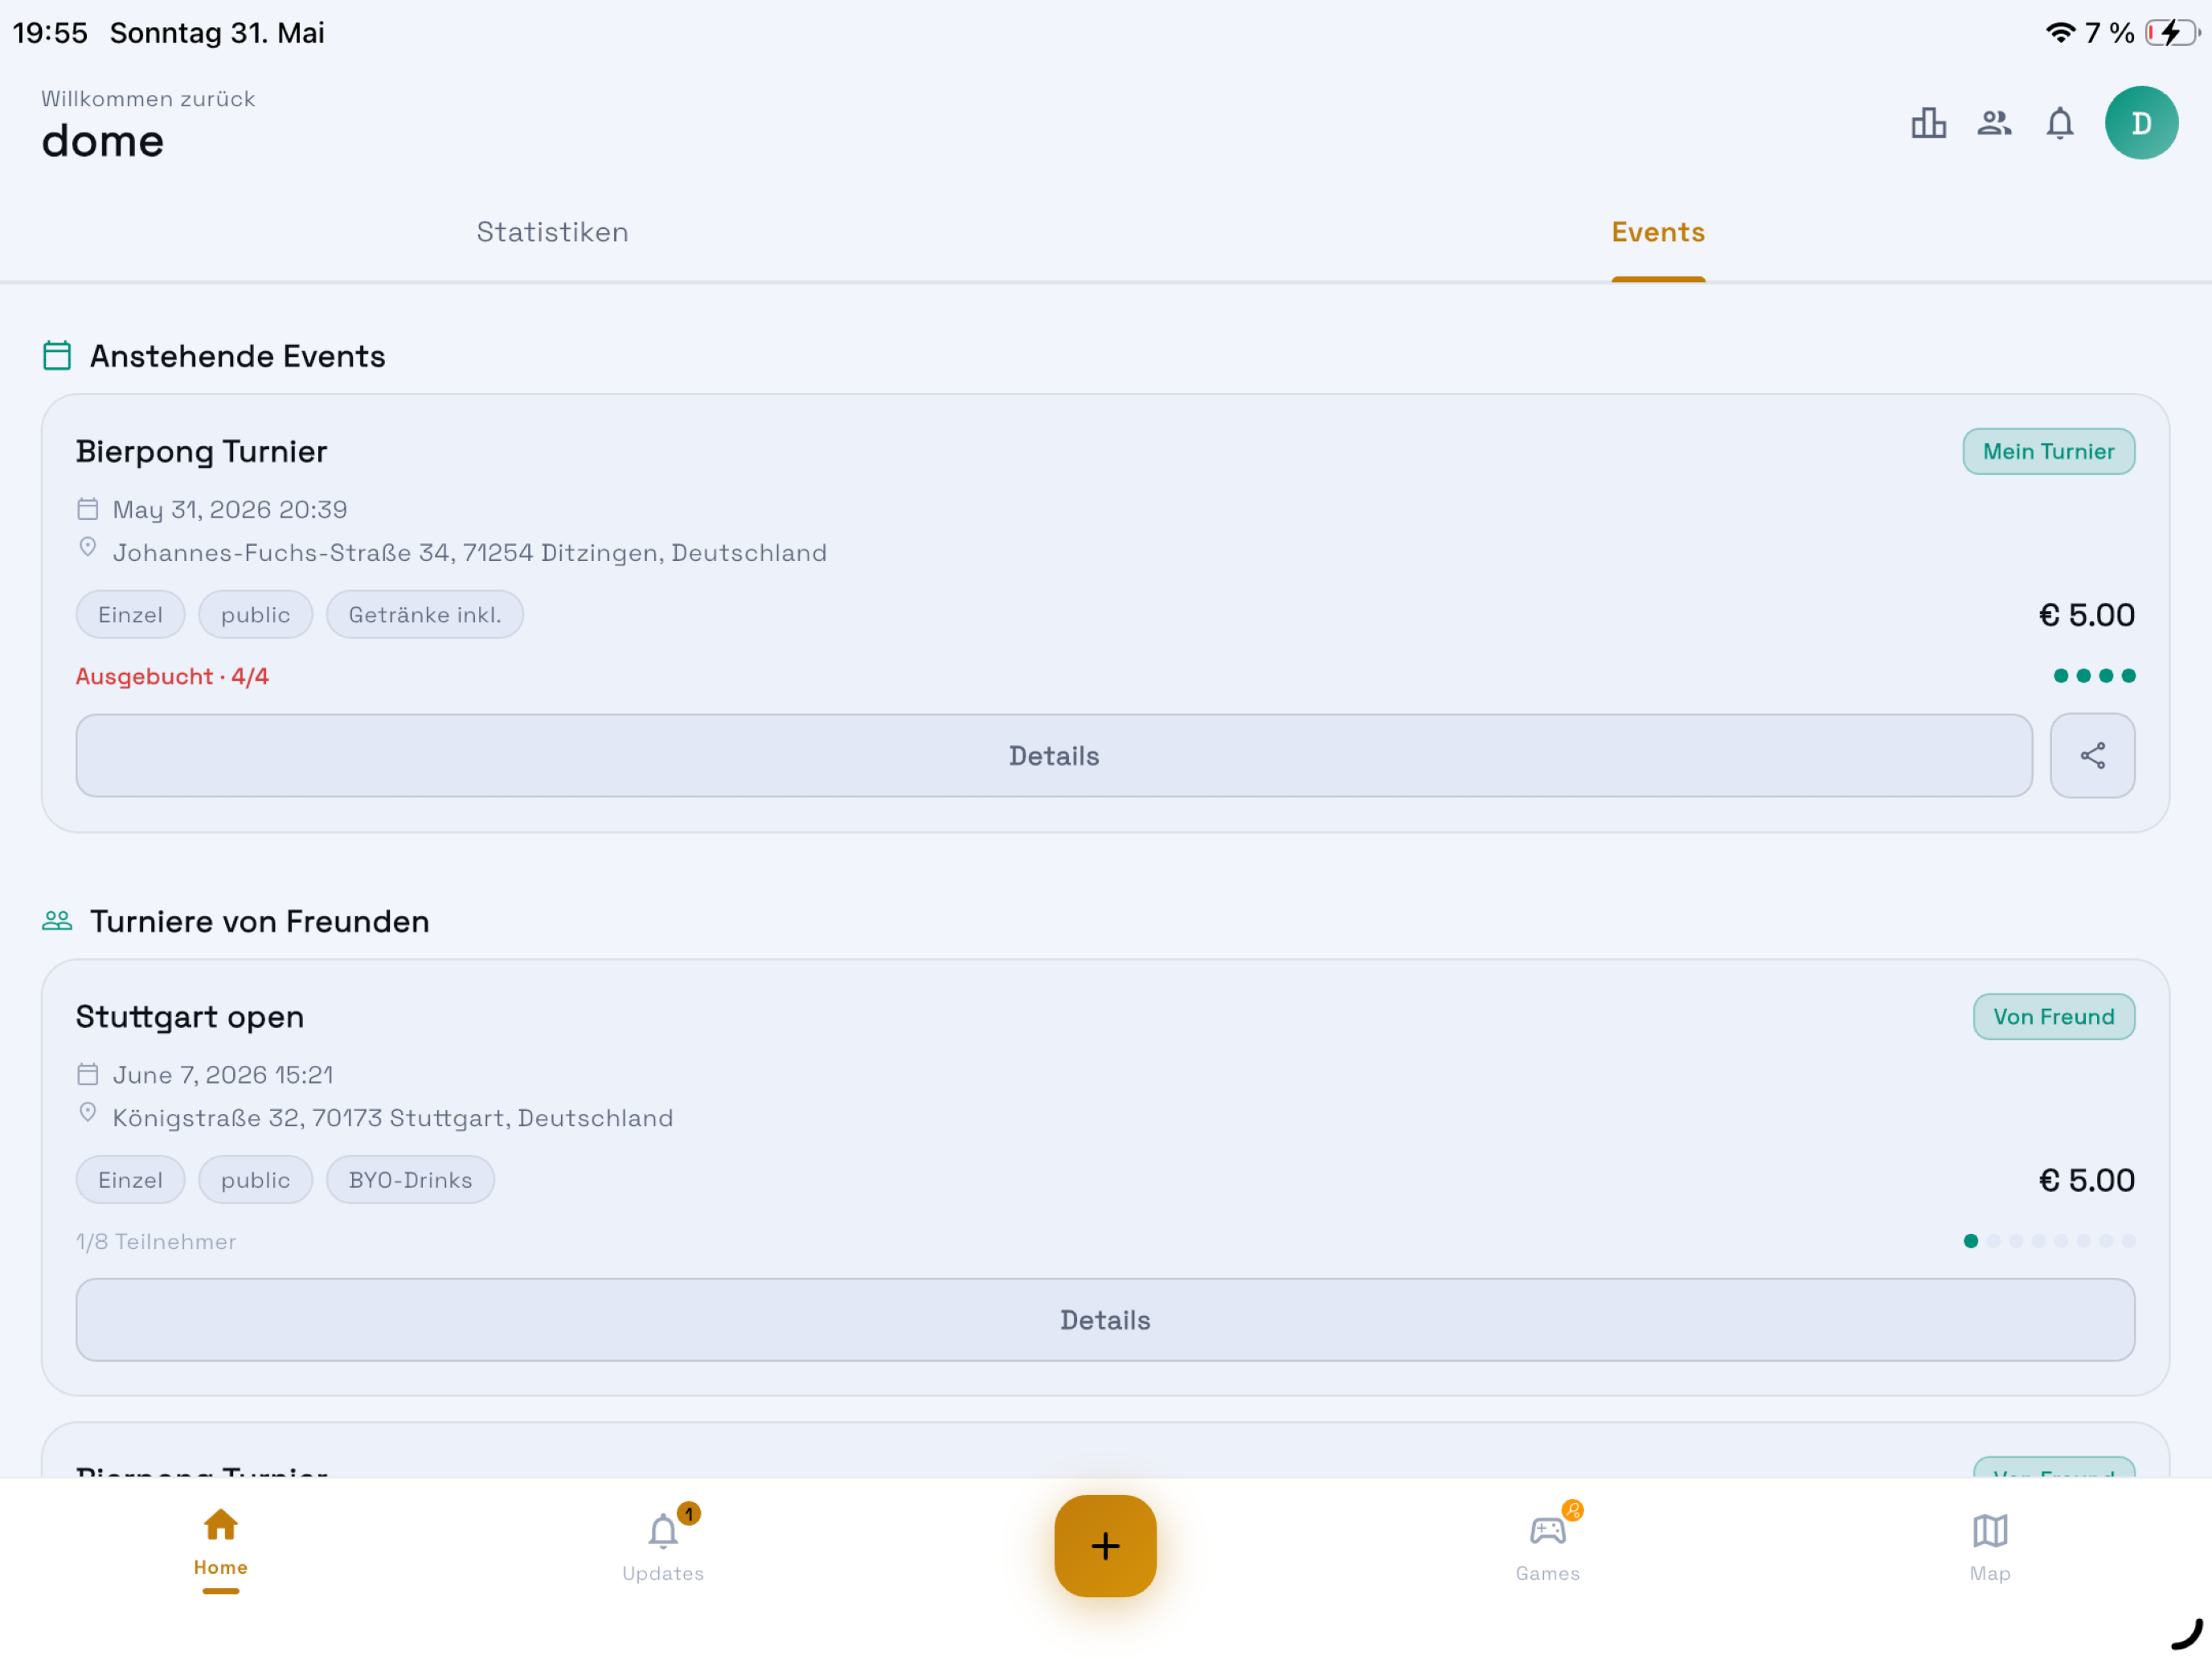Tap the BYO-Drinks tag
Screen dimensions: 2212x1659
(410, 1180)
